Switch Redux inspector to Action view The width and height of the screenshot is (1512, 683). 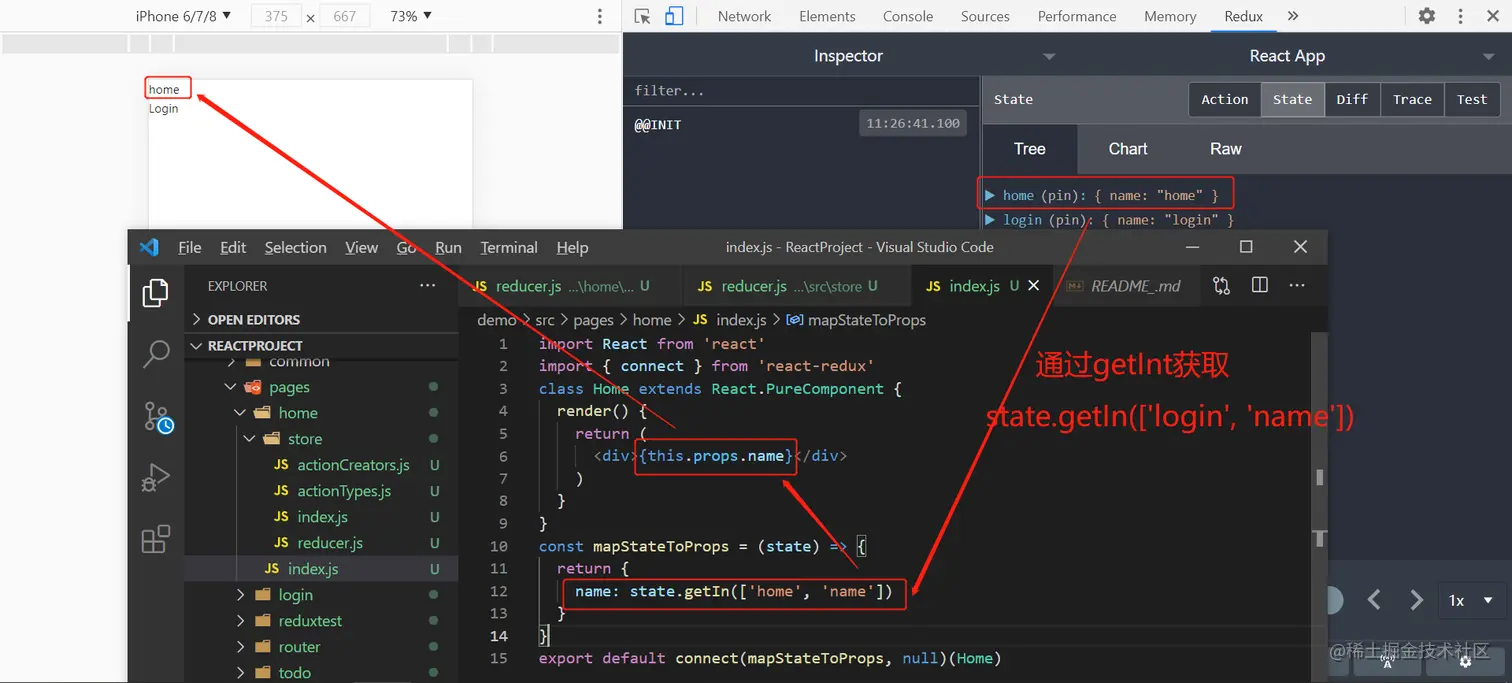(1225, 99)
